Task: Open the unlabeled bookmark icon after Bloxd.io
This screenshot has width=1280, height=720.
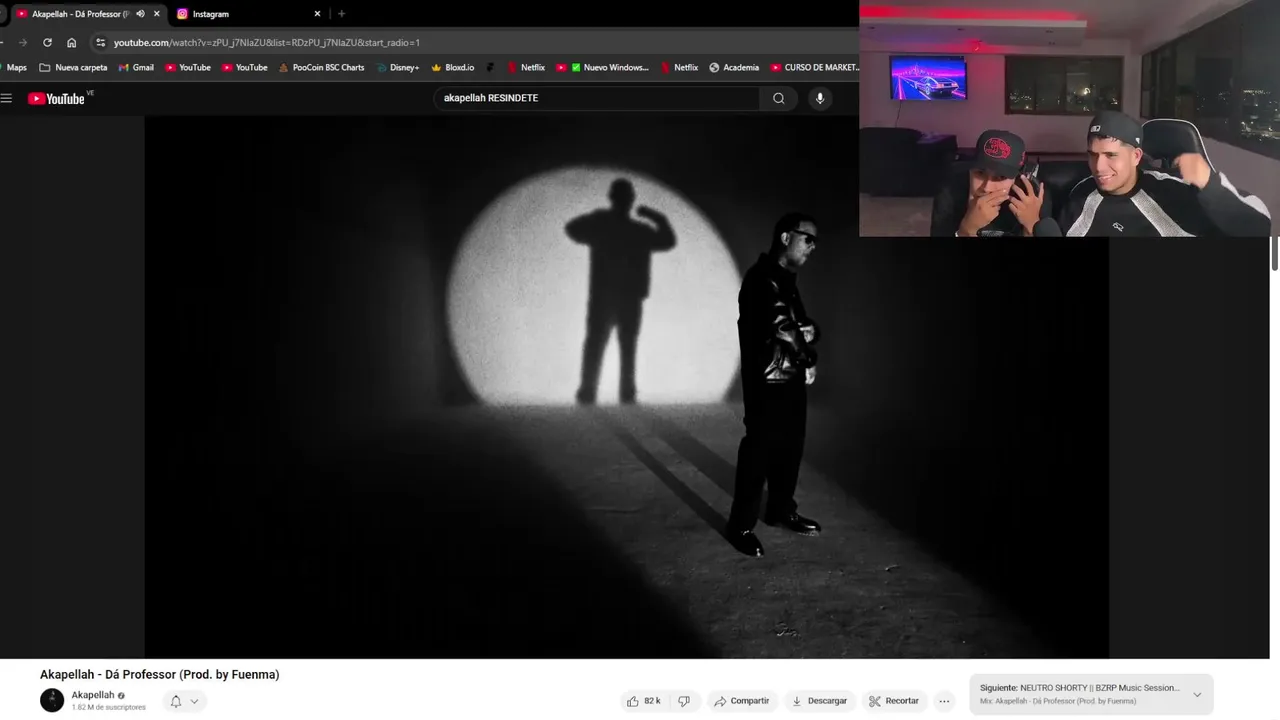Action: [490, 68]
